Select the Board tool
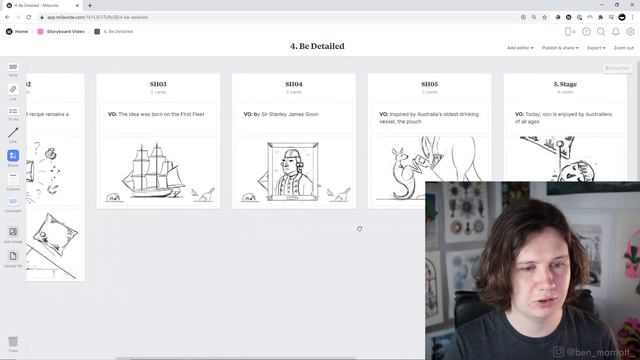The width and height of the screenshot is (640, 360). coord(13,158)
